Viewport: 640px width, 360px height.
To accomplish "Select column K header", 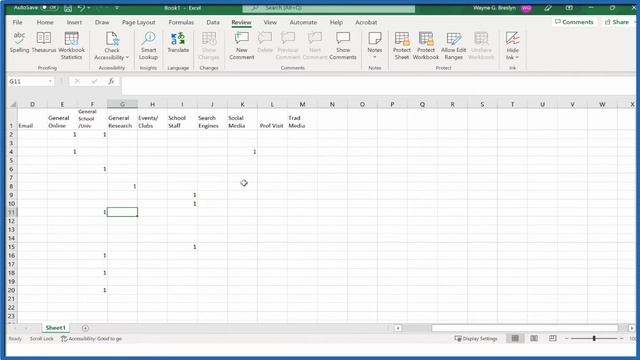I will (242, 104).
